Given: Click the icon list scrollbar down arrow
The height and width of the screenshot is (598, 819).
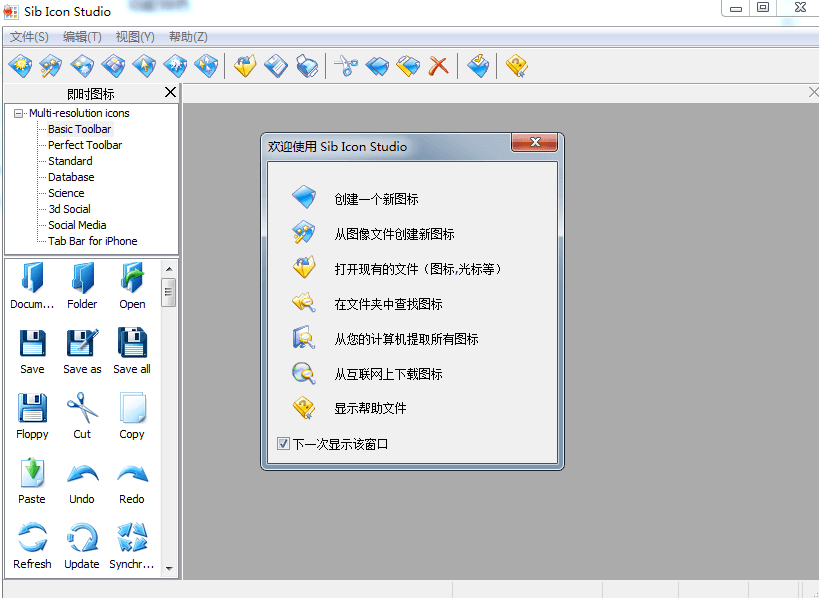Looking at the screenshot, I should 169,568.
